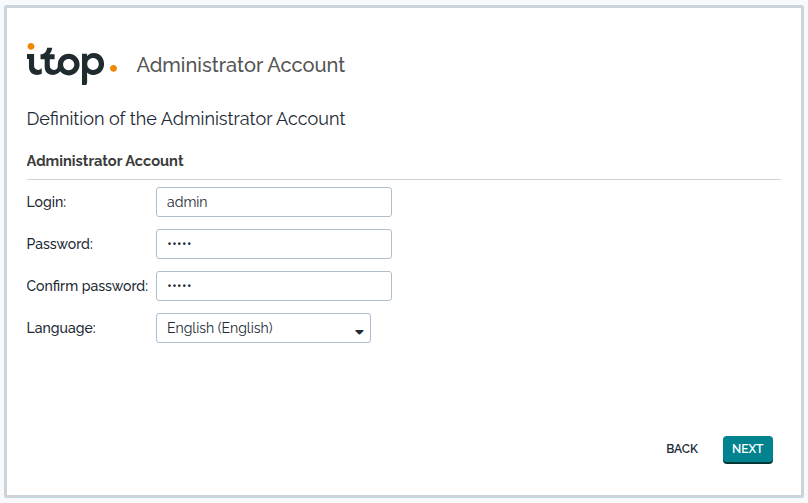Click the Confirm password label
The width and height of the screenshot is (808, 503).
(x=87, y=286)
